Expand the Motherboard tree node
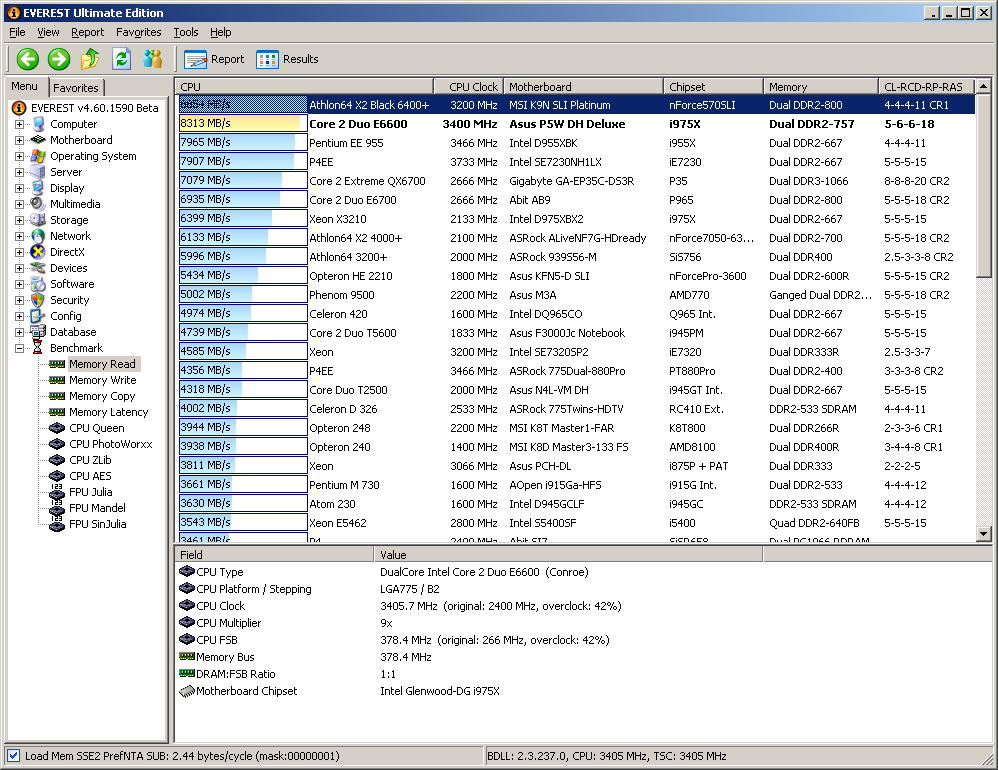Viewport: 998px width, 770px height. point(19,140)
